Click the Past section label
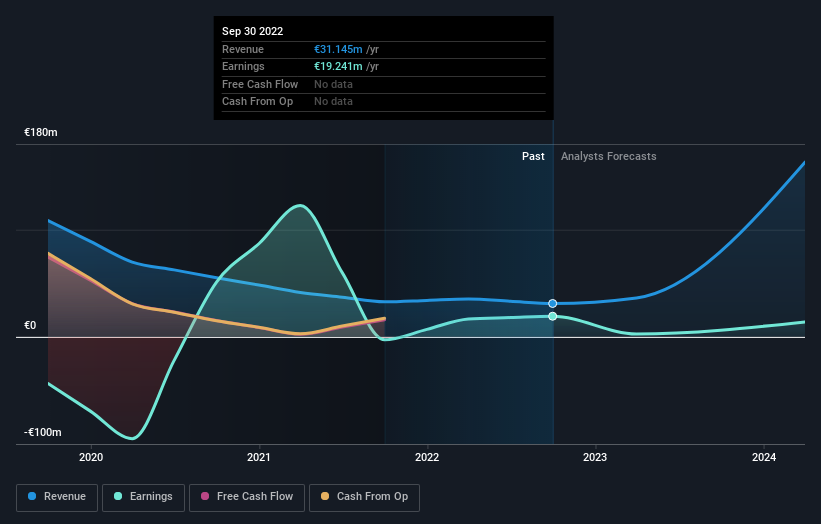Image resolution: width=821 pixels, height=524 pixels. coord(533,156)
